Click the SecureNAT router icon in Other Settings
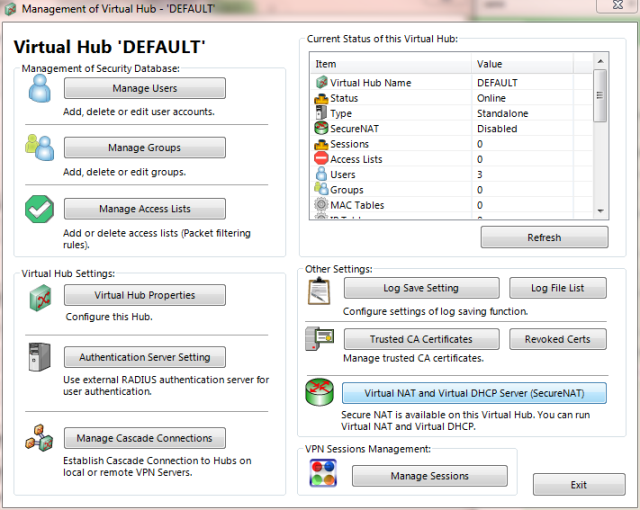The image size is (640, 510). [320, 392]
